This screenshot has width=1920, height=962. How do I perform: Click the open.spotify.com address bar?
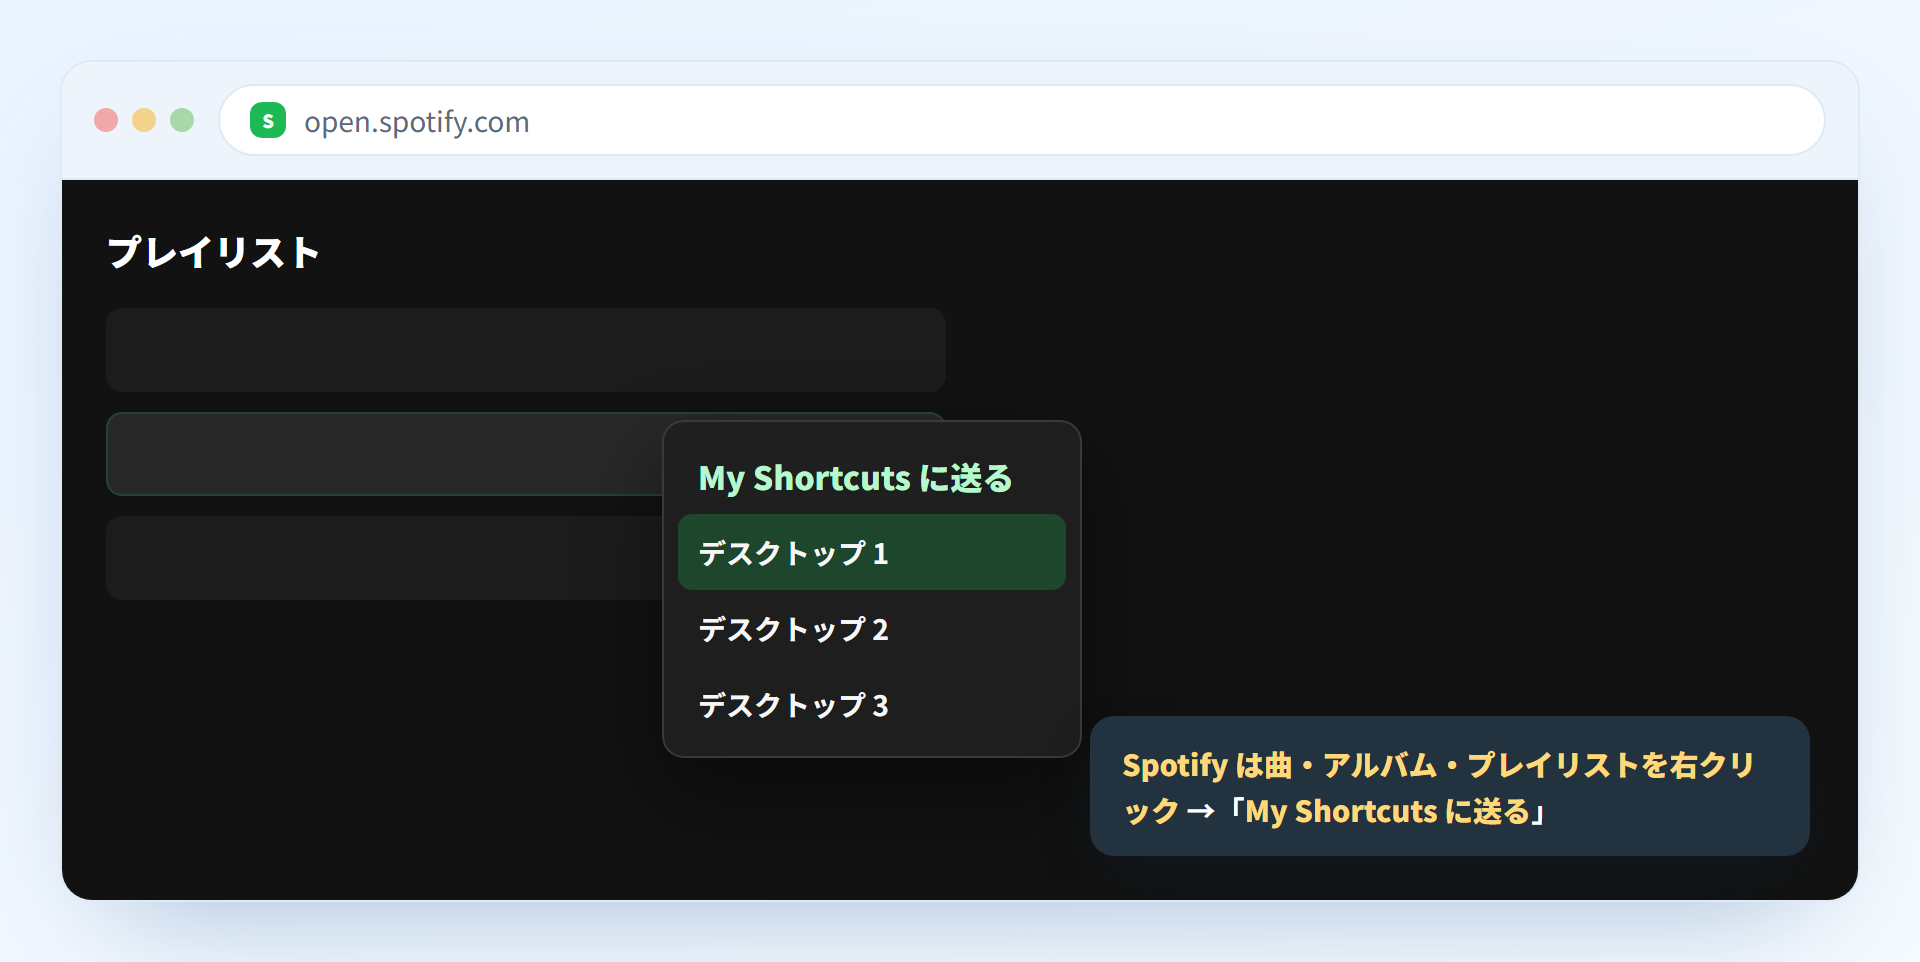(1022, 120)
